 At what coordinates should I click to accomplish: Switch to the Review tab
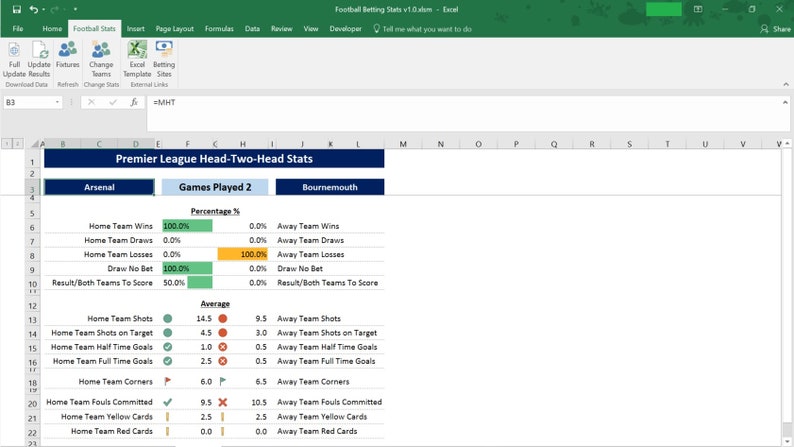tap(282, 29)
